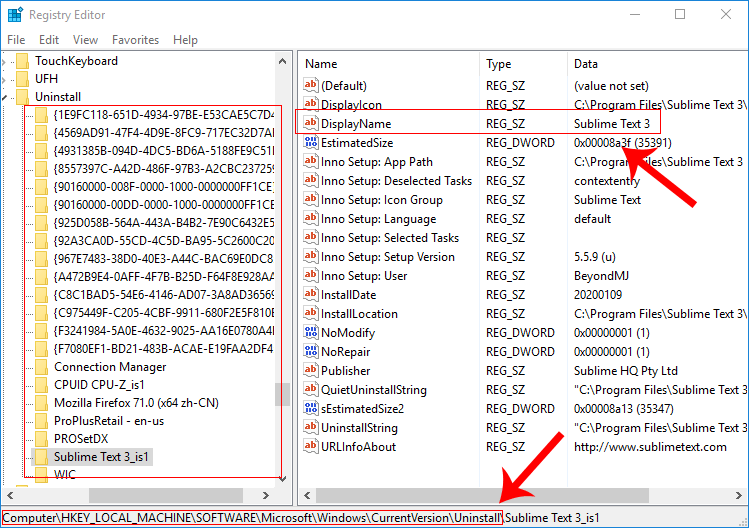Select the {4569AD91-47F4-4D9E key

[163, 133]
